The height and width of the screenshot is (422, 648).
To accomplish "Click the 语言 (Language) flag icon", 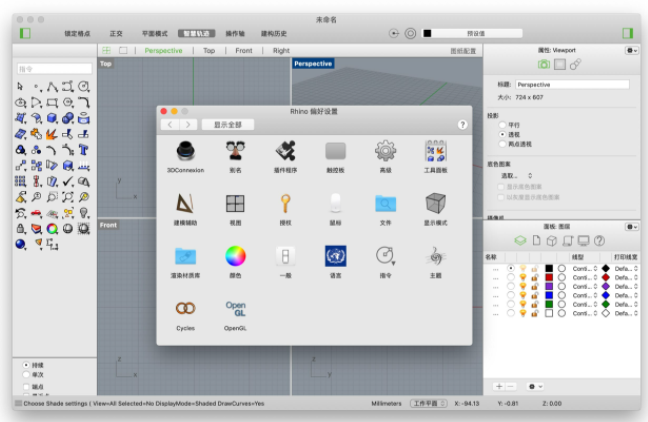I will 335,257.
